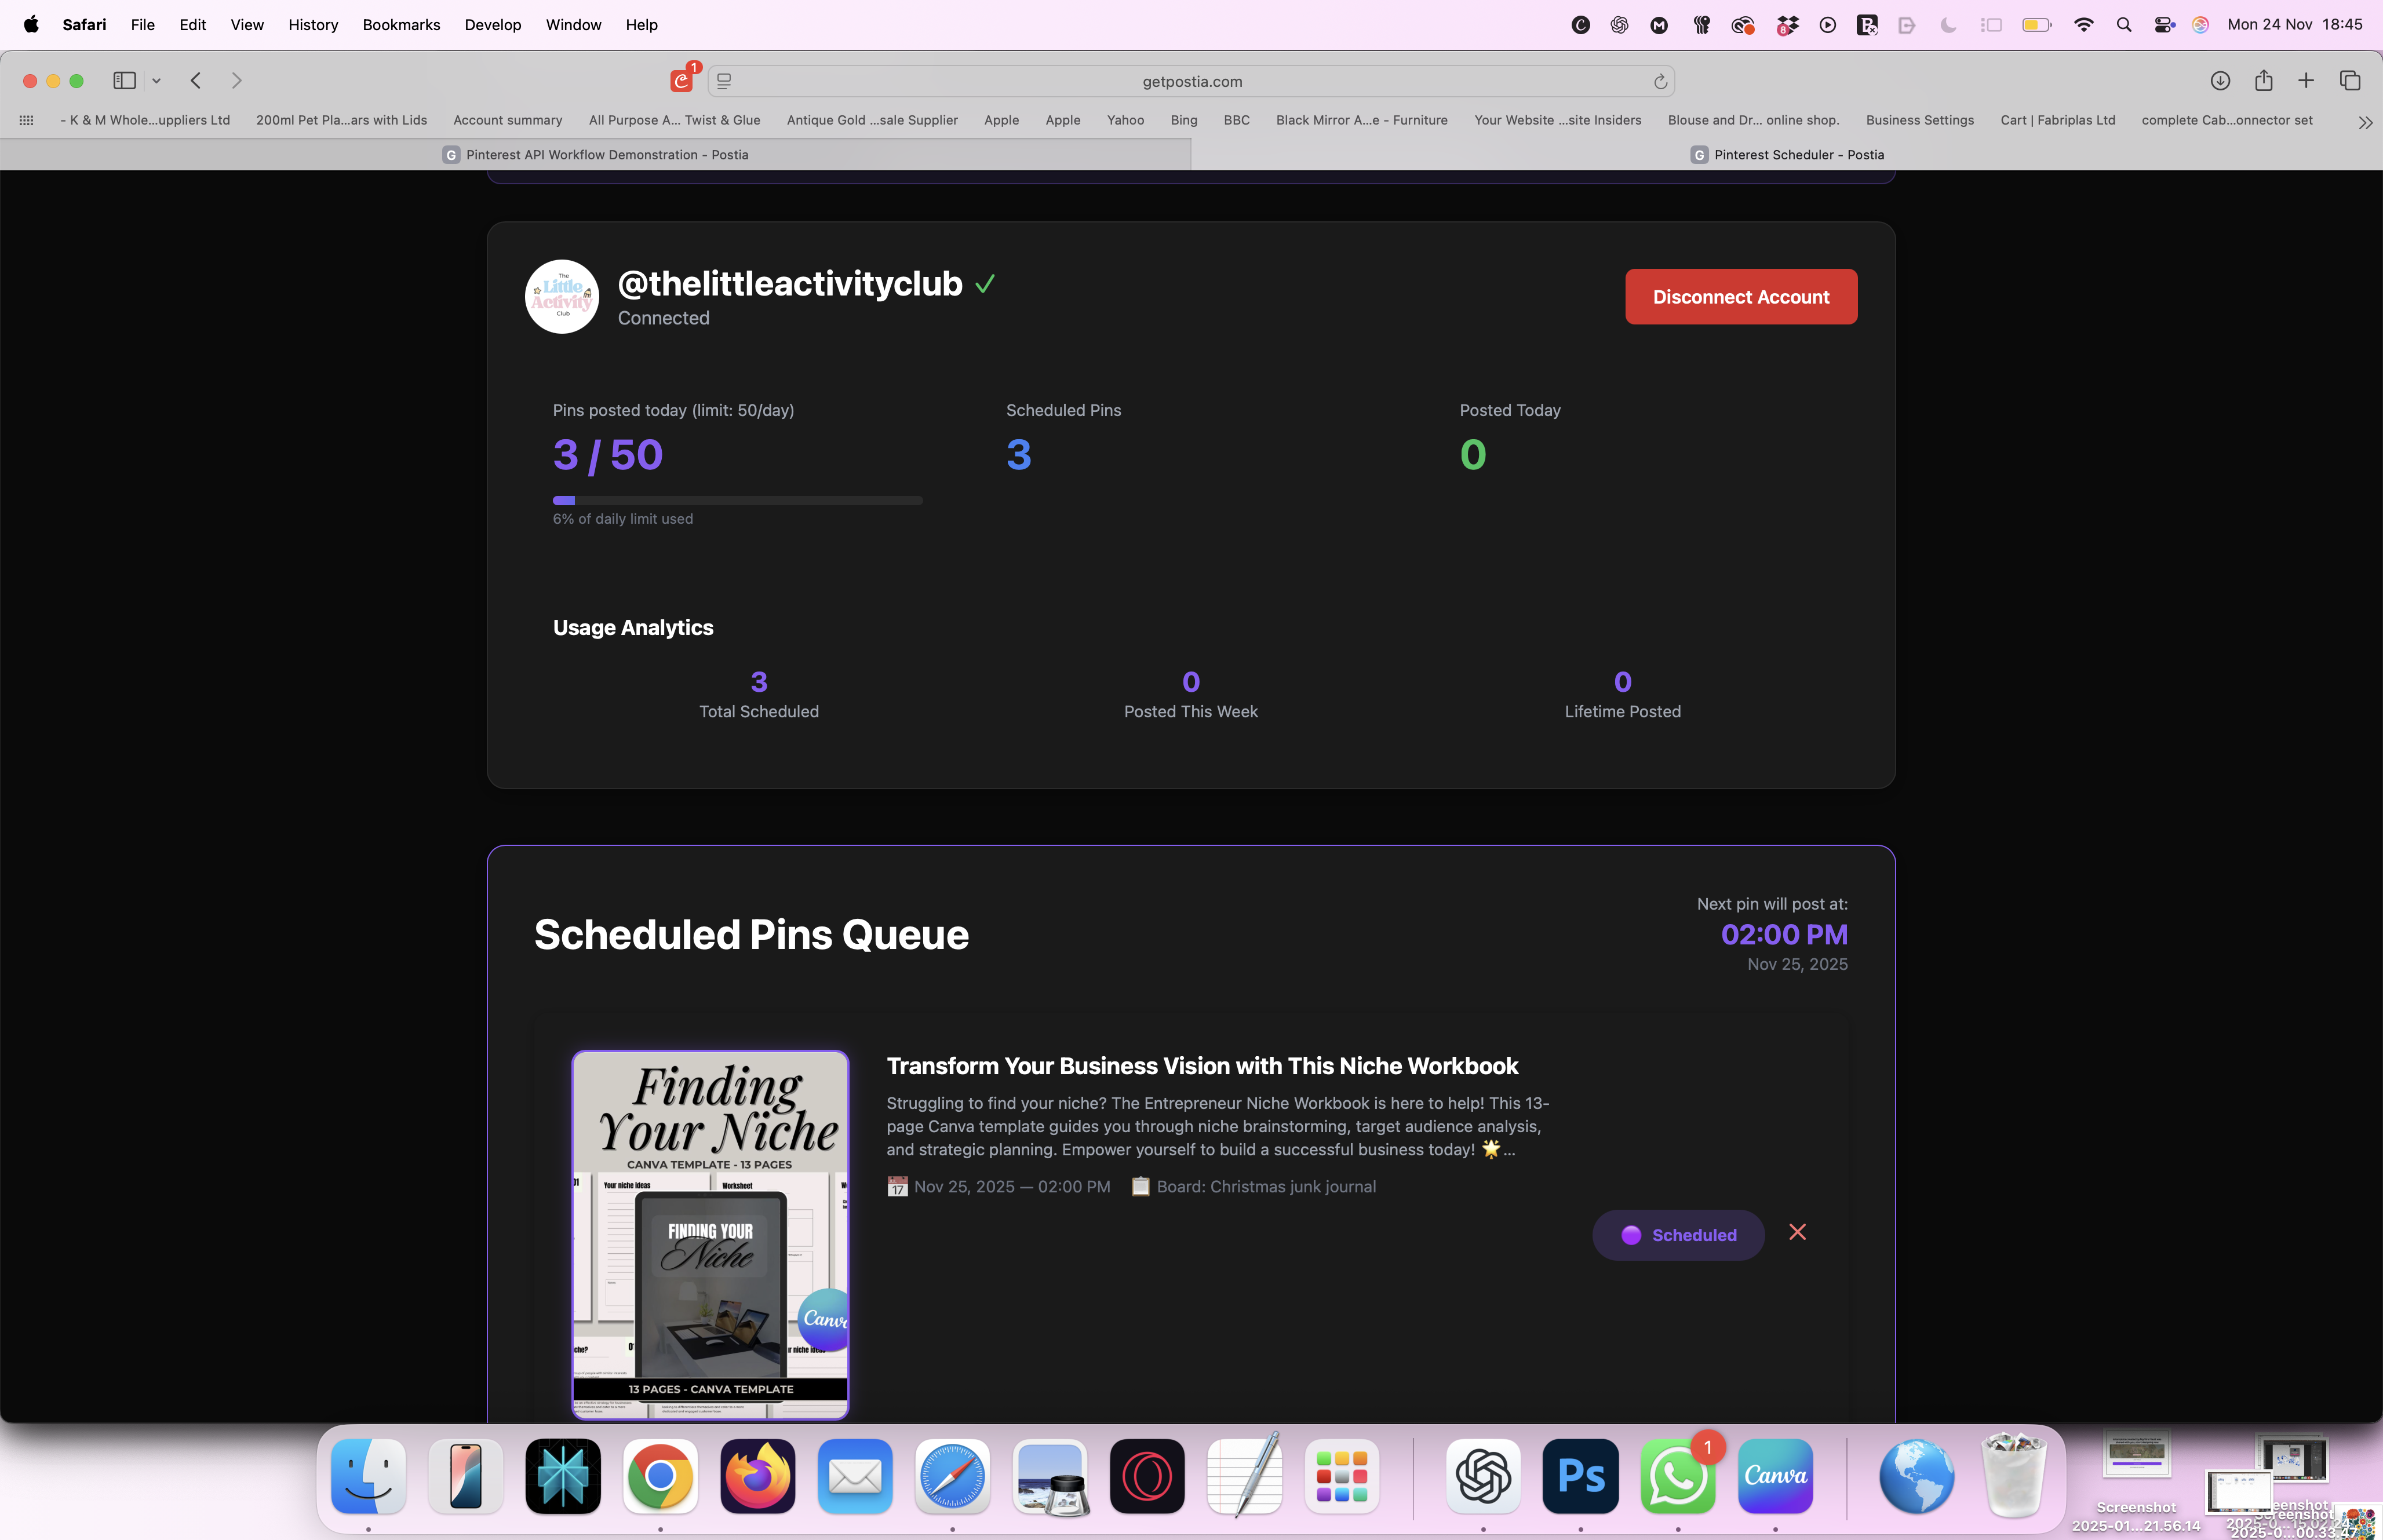The image size is (2383, 1540).
Task: Click the page reload icon in address bar
Action: coord(1660,82)
